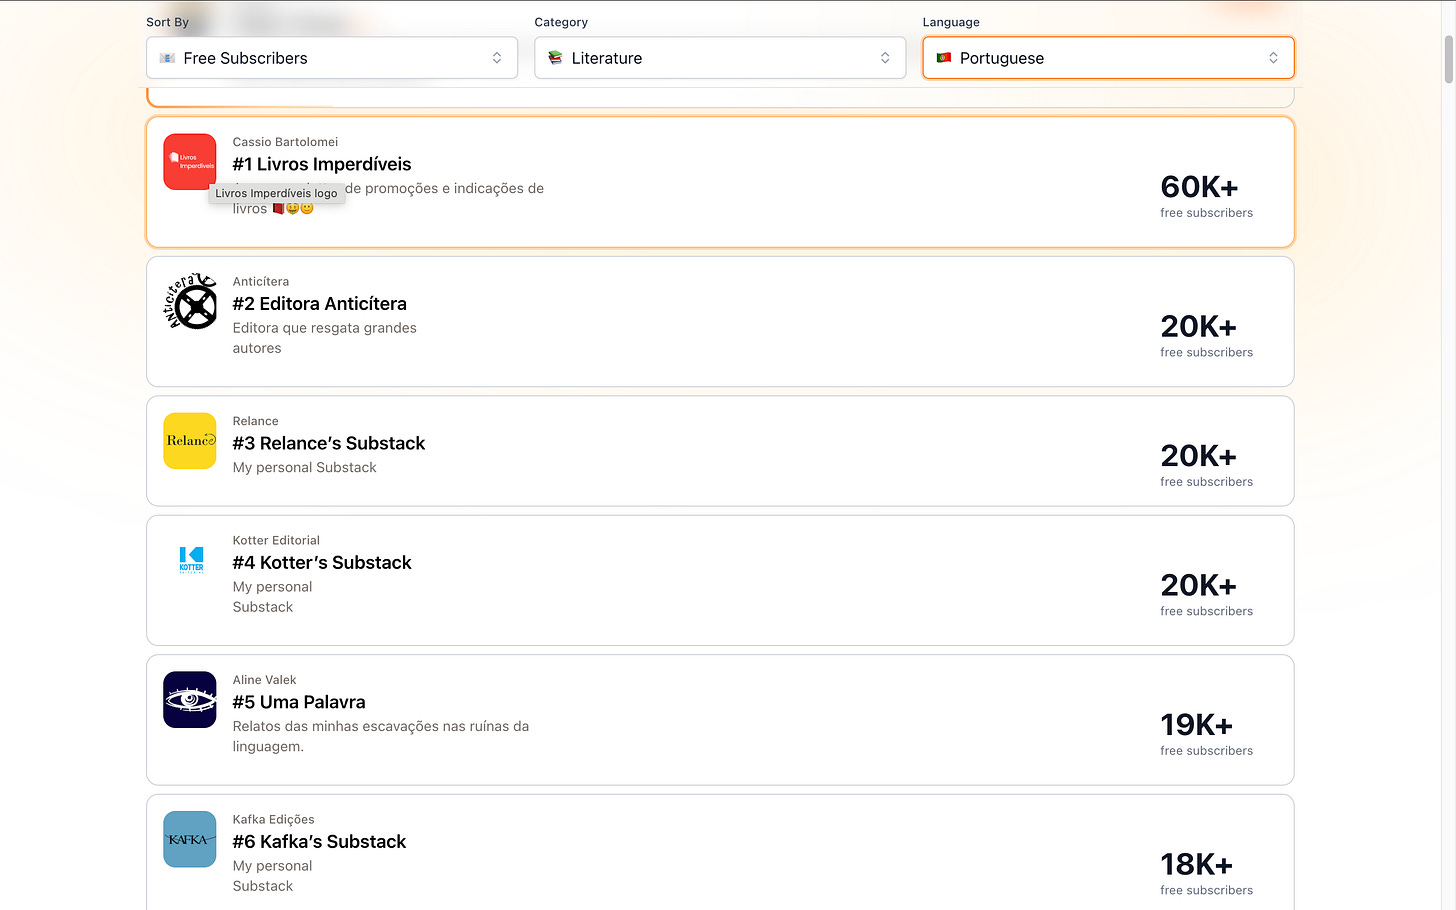Click the yellow Relance logo
Image resolution: width=1456 pixels, height=910 pixels.
coord(190,441)
